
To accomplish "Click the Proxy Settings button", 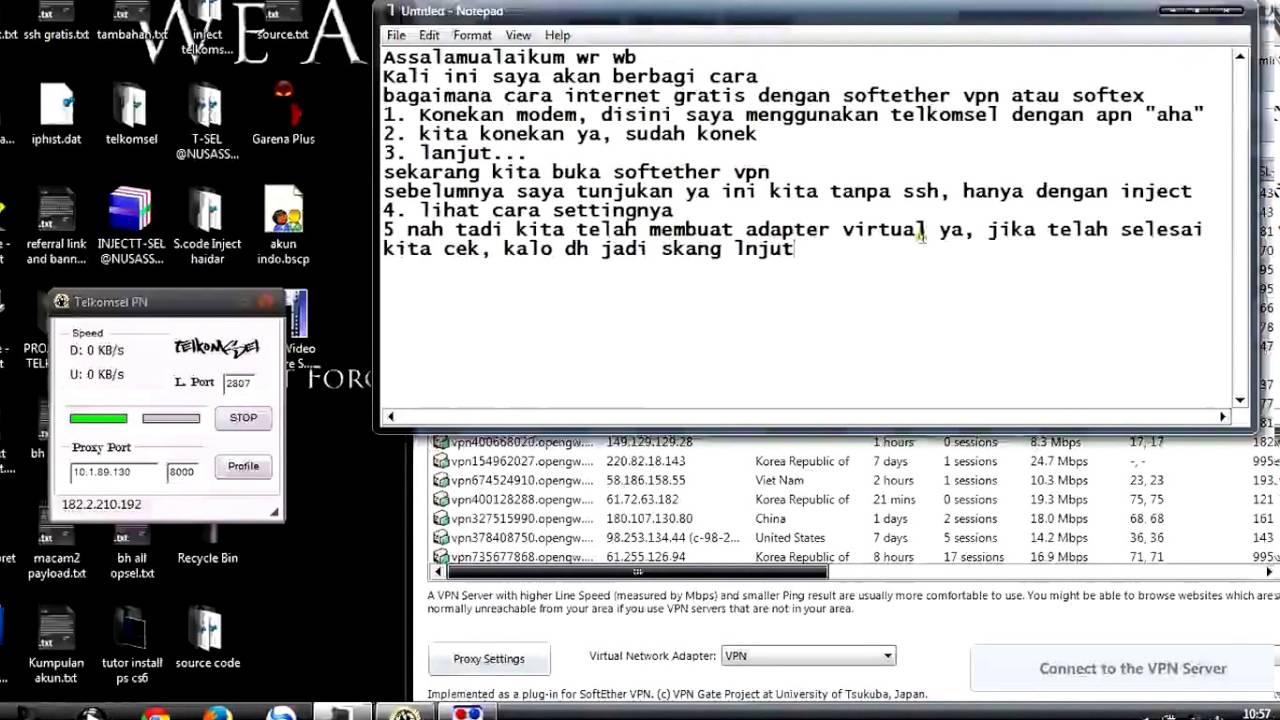I will (x=489, y=659).
